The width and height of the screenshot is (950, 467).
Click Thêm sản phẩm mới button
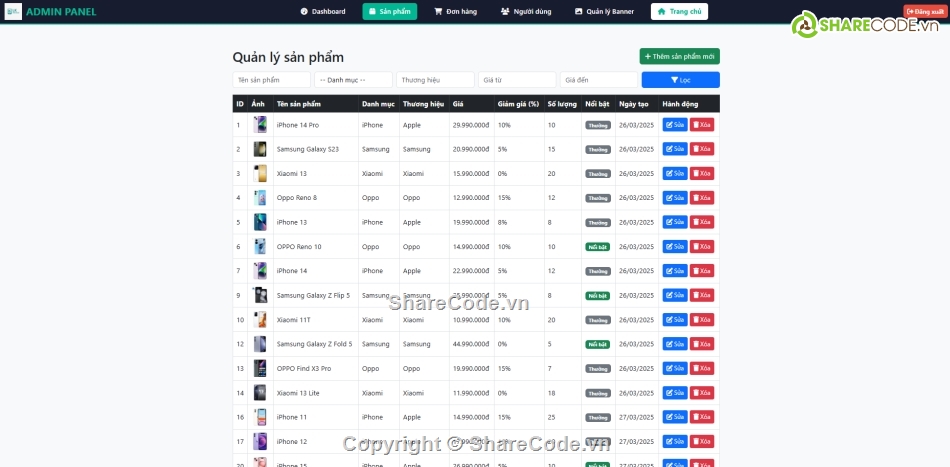[679, 56]
